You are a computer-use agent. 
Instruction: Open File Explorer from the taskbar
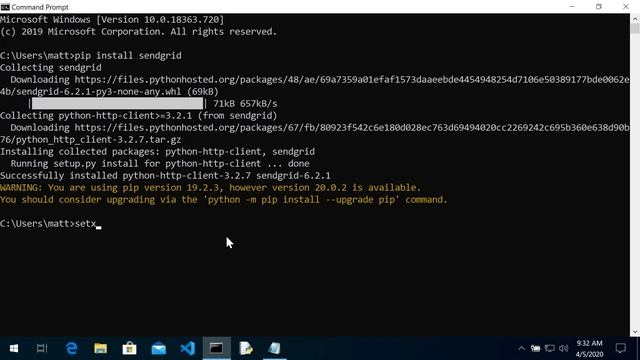pos(100,348)
